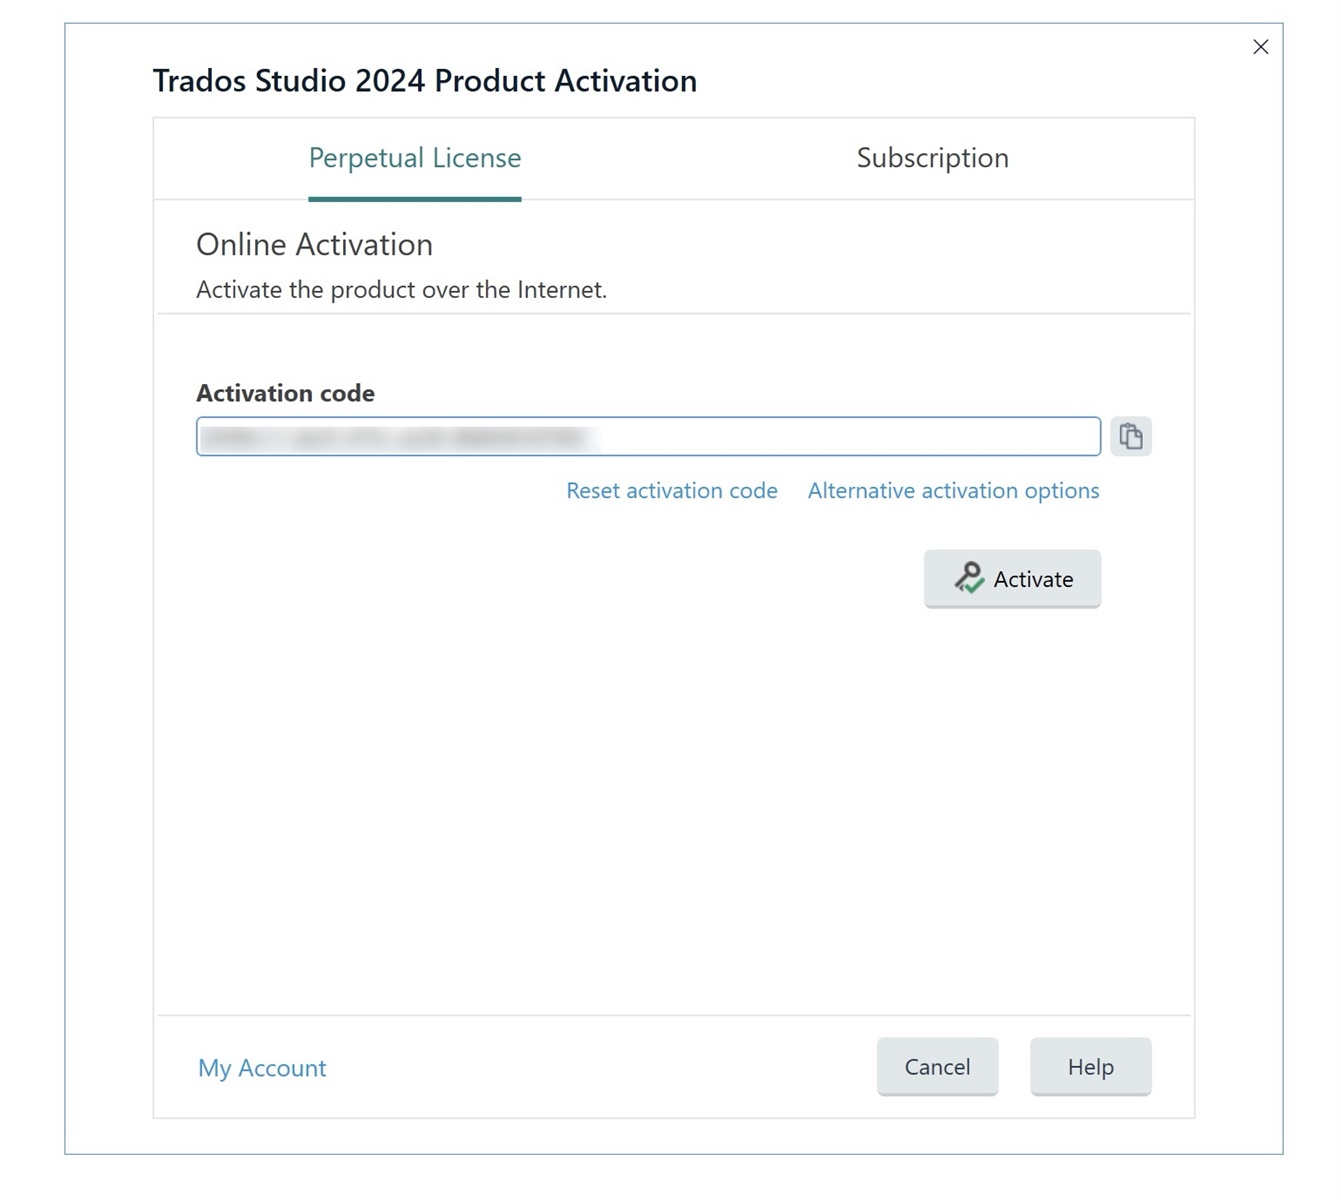Click the Alternative activation options blue text
This screenshot has width=1341, height=1200.
pos(952,490)
